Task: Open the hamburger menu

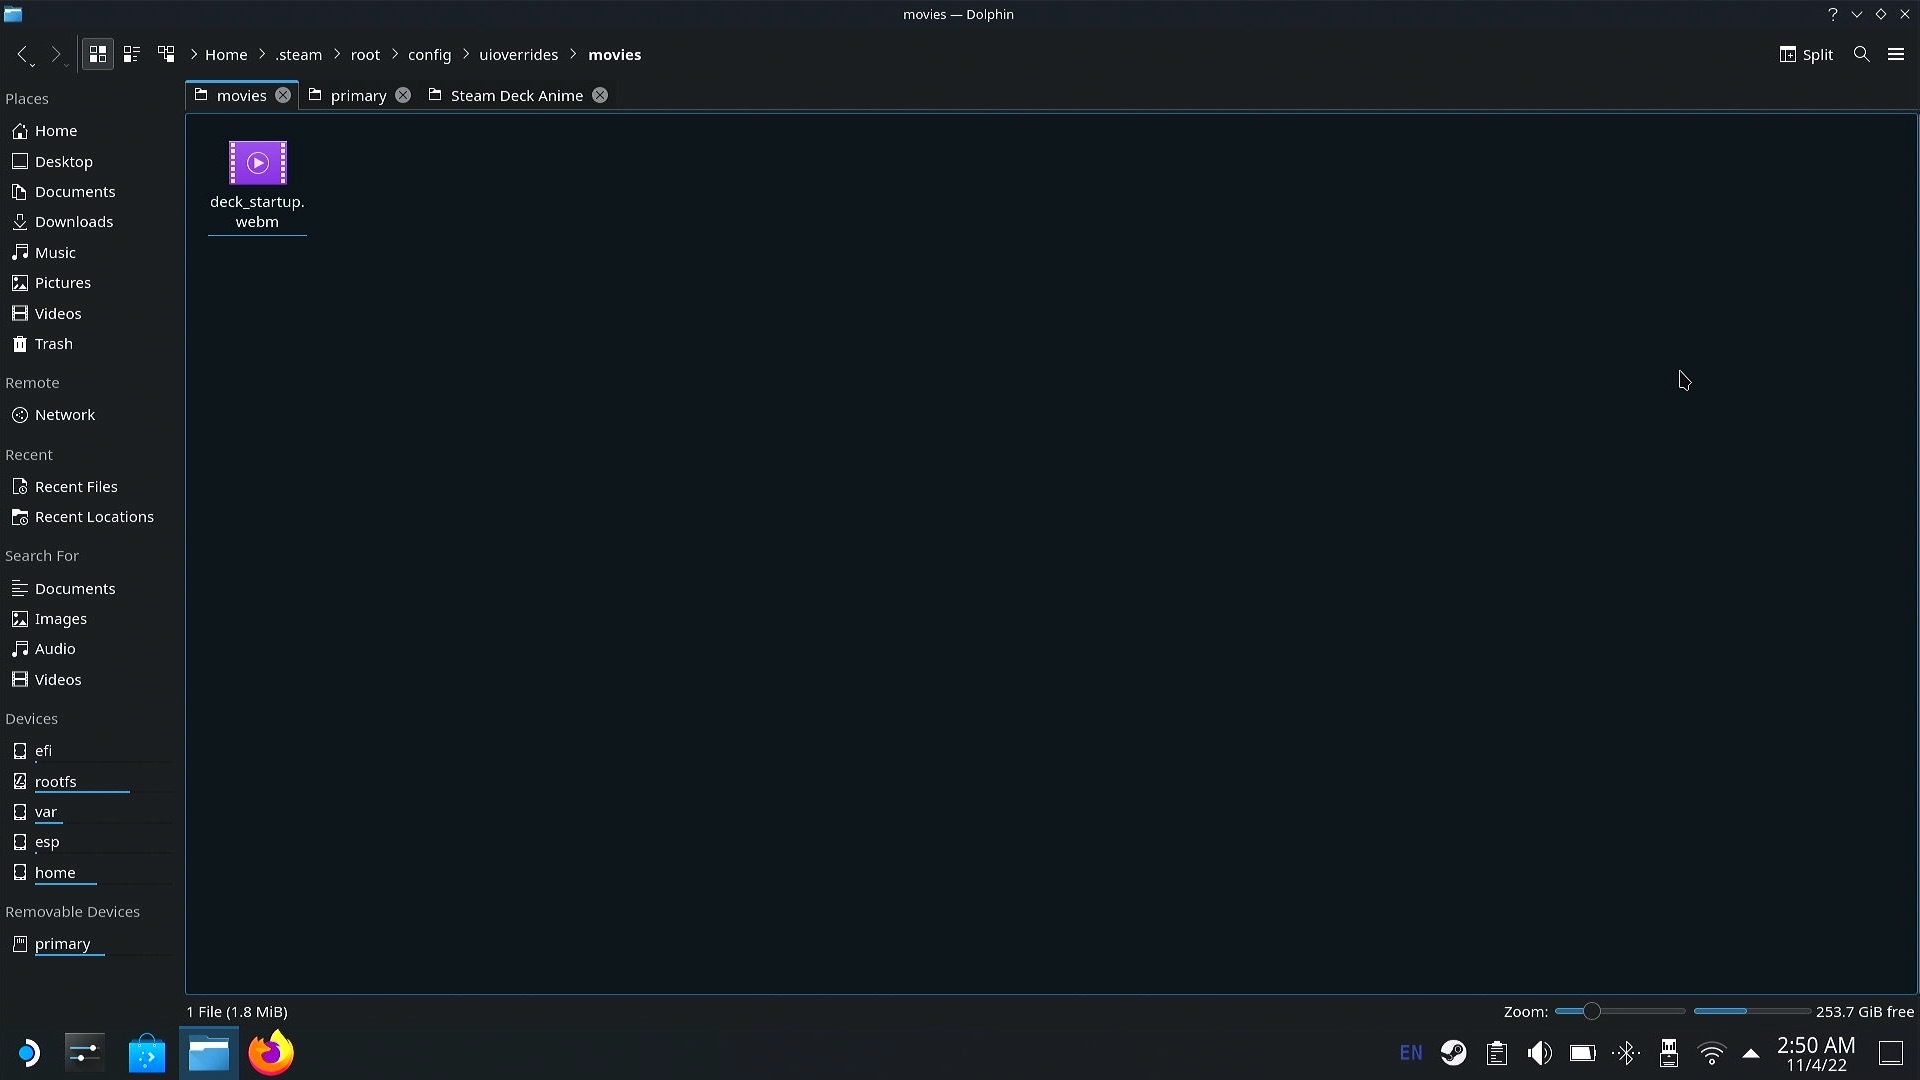Action: click(x=1895, y=54)
